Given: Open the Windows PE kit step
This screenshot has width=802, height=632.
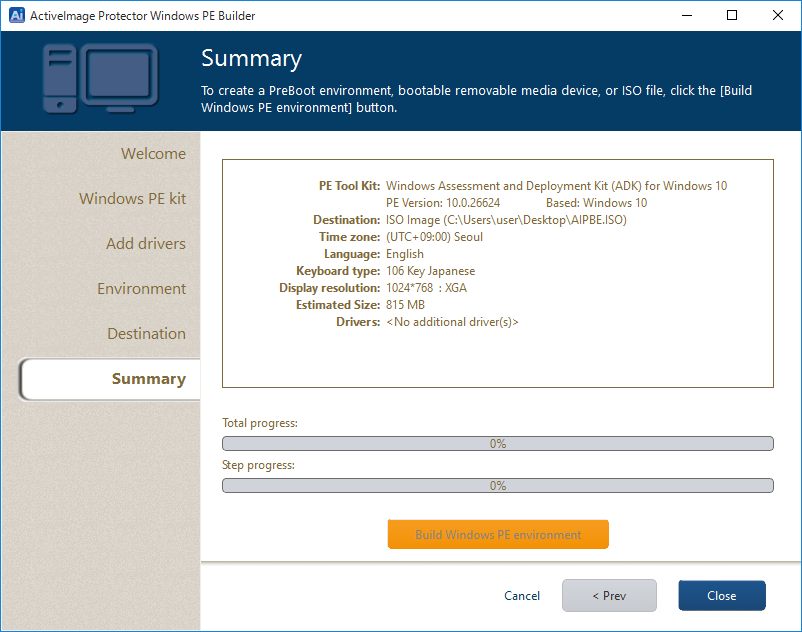Looking at the screenshot, I should tap(132, 199).
